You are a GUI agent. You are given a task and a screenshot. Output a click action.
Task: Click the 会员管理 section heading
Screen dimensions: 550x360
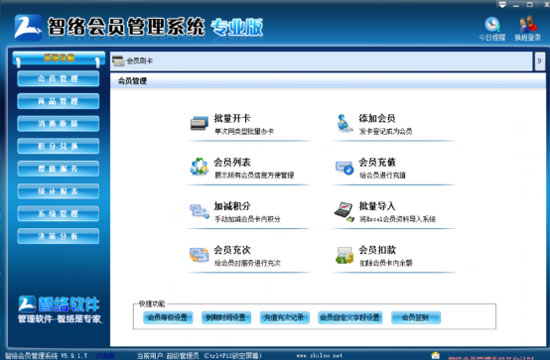[x=132, y=81]
